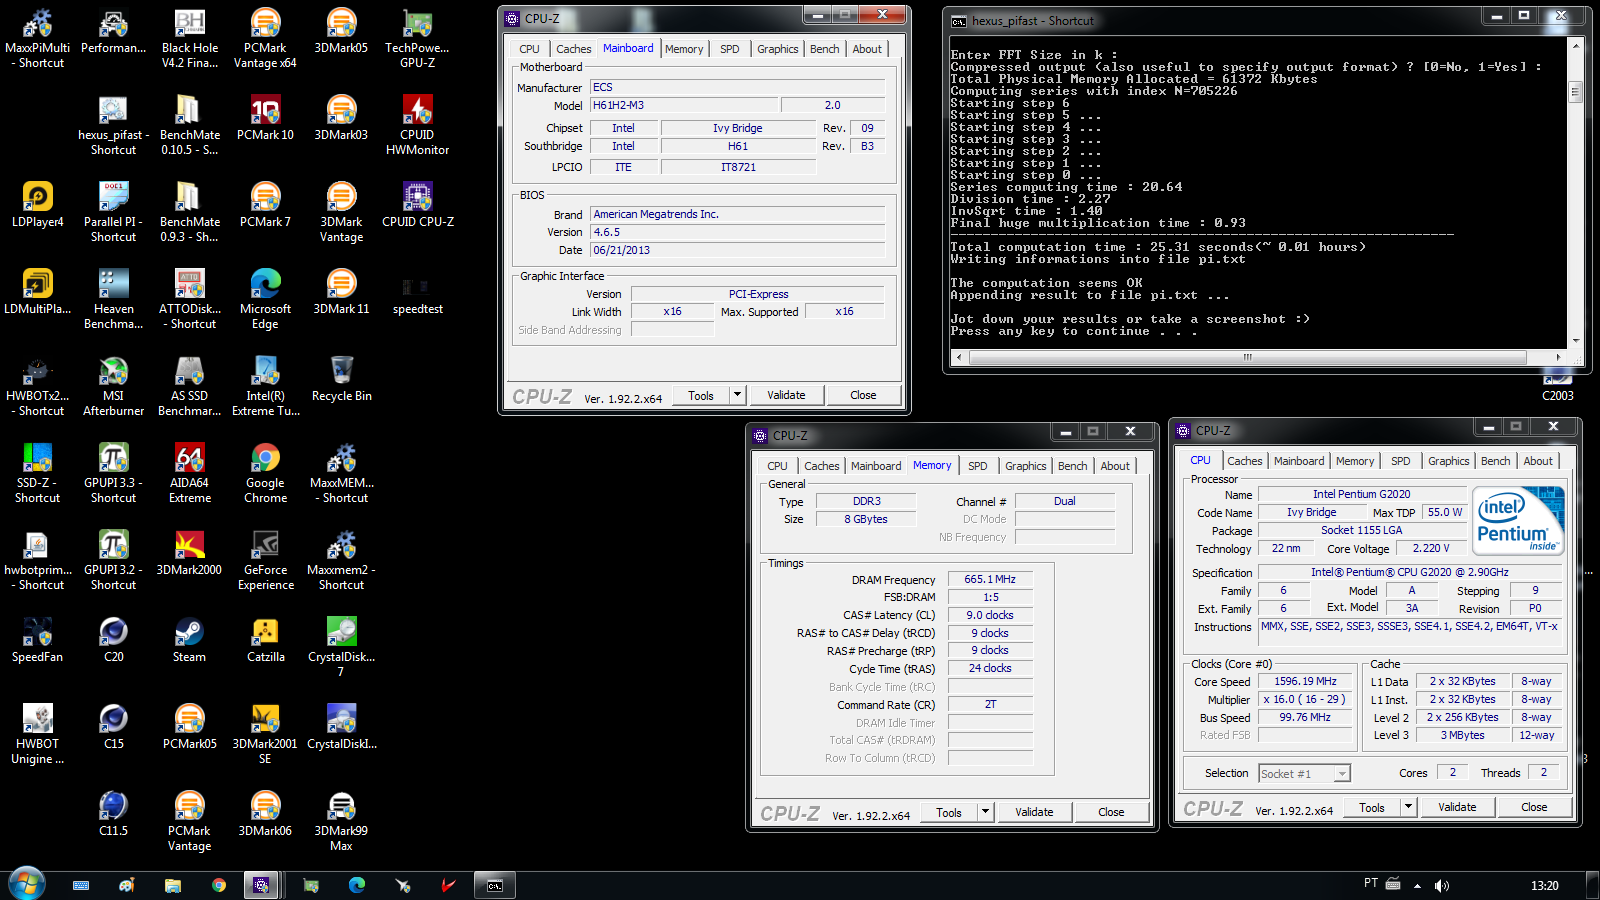Screen dimensions: 1600x900
Task: Open Tools dropdown arrow in Mainboard CPU-Z window
Action: point(737,395)
